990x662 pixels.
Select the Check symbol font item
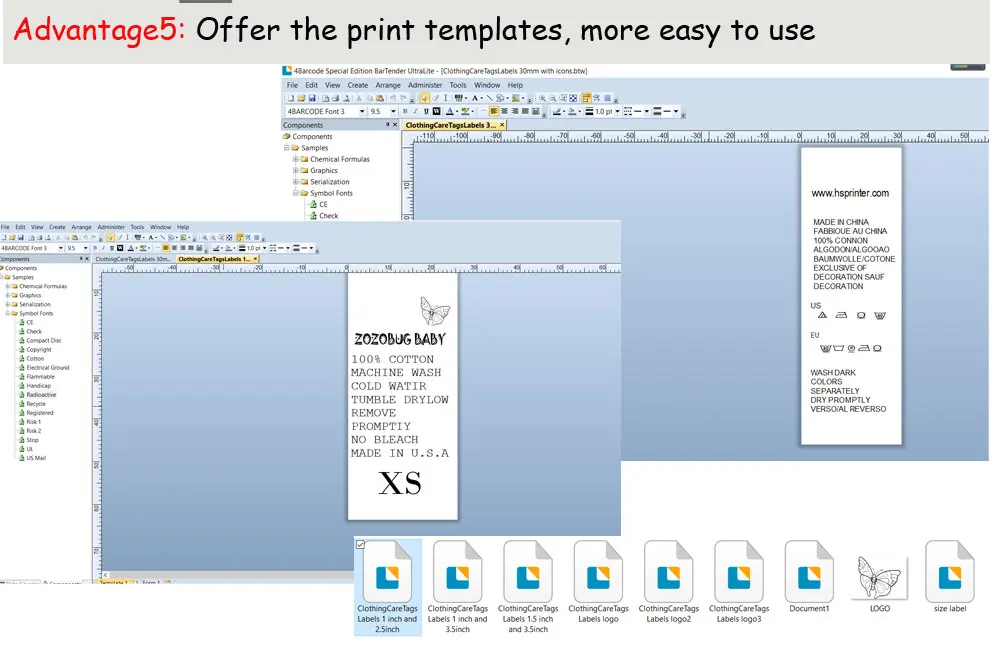click(x=328, y=216)
